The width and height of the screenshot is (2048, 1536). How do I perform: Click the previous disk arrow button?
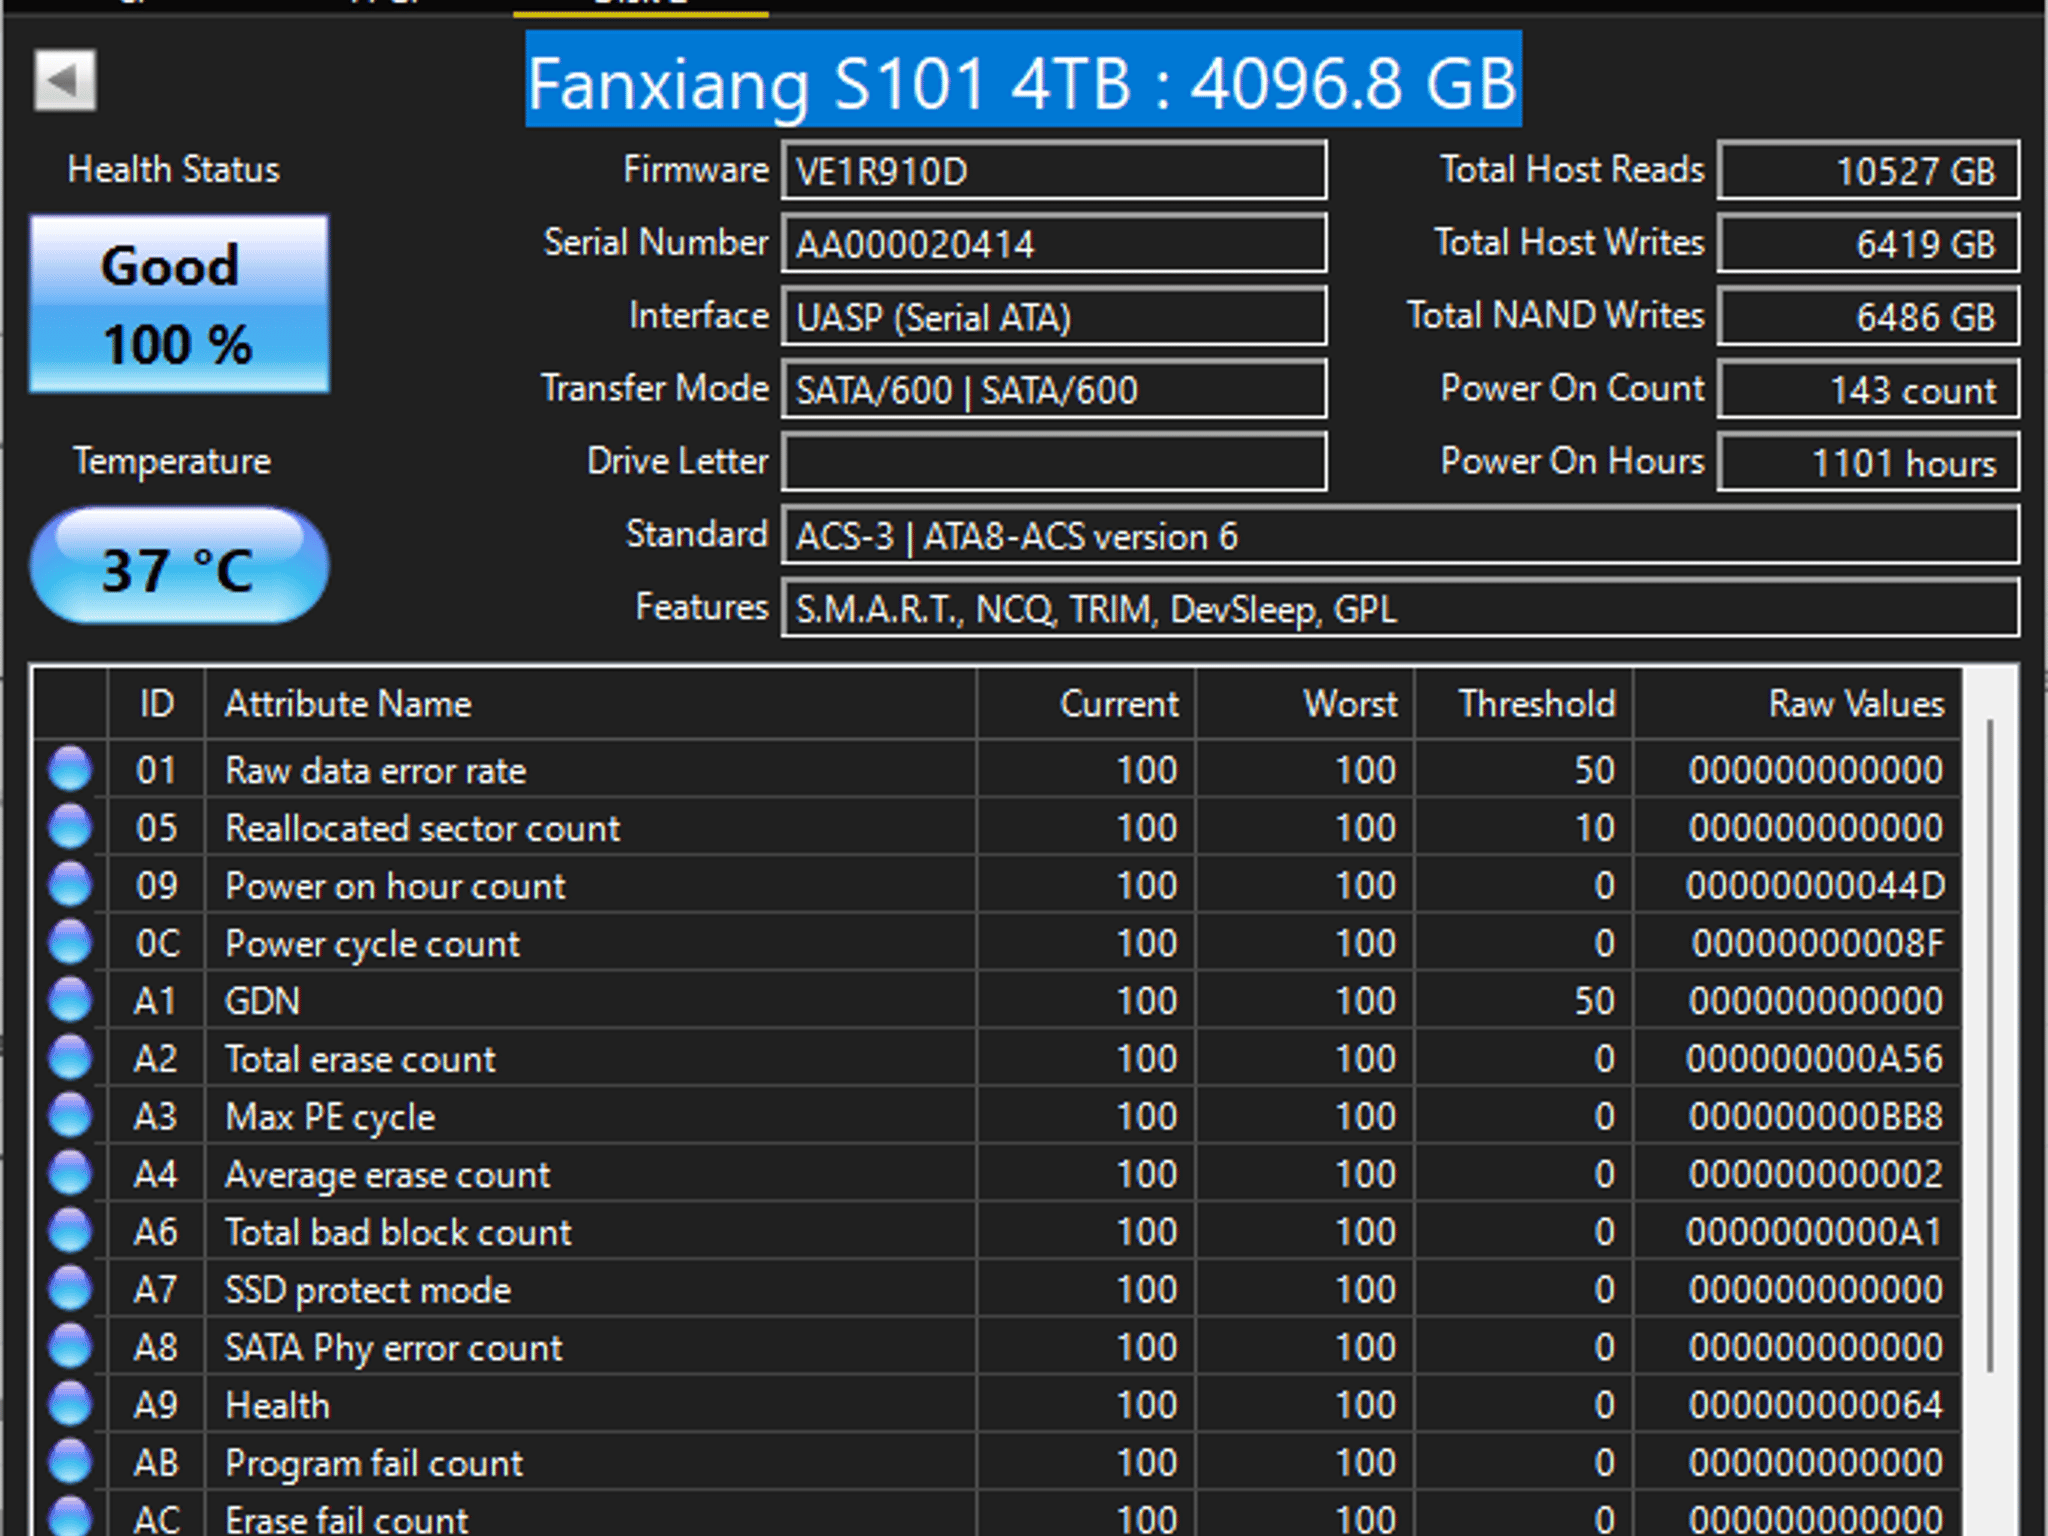[x=65, y=79]
